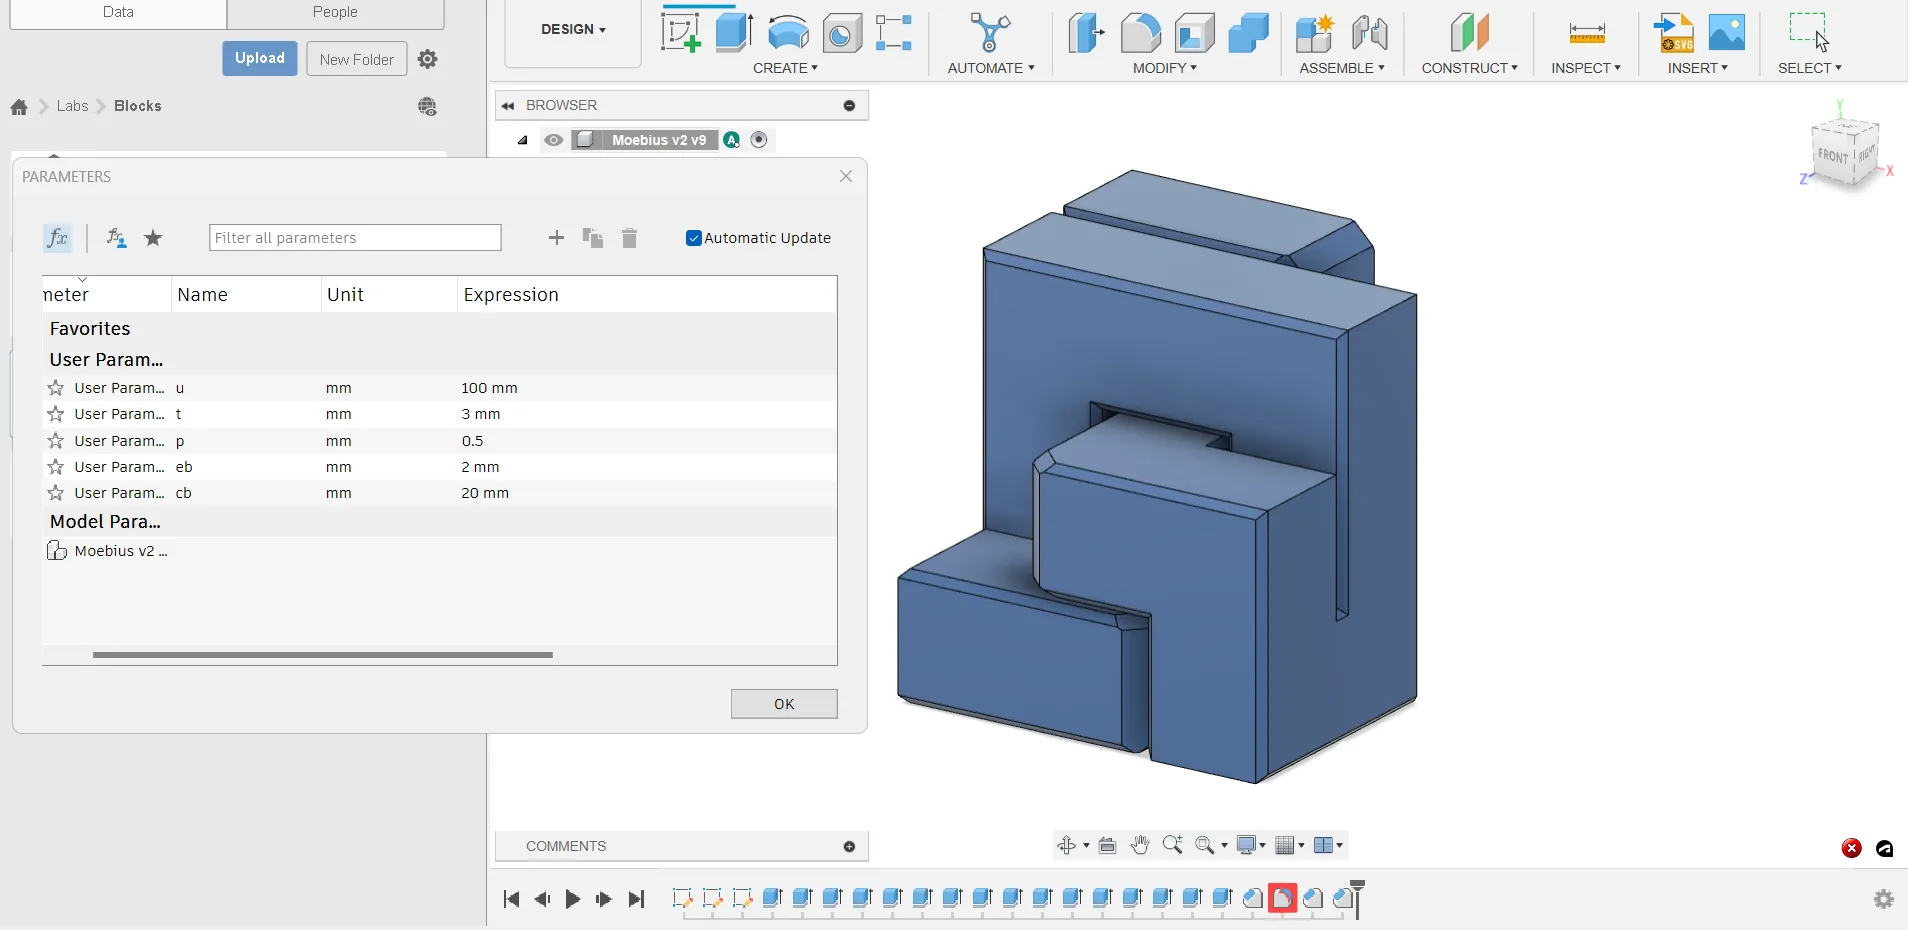Click the Create Sketch tool icon
The image size is (1908, 930).
pos(680,33)
